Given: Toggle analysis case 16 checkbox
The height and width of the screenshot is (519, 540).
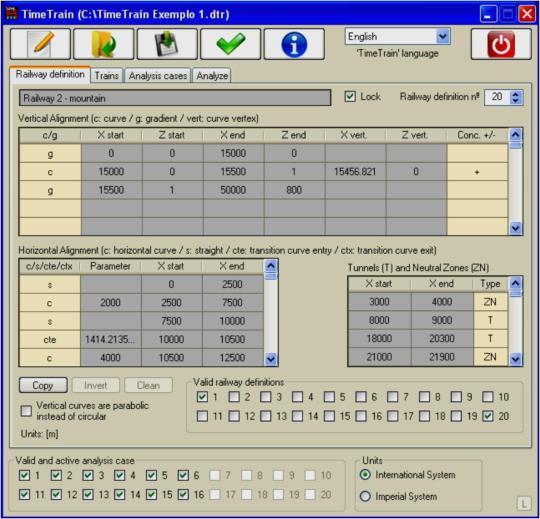Looking at the screenshot, I should pyautogui.click(x=183, y=495).
